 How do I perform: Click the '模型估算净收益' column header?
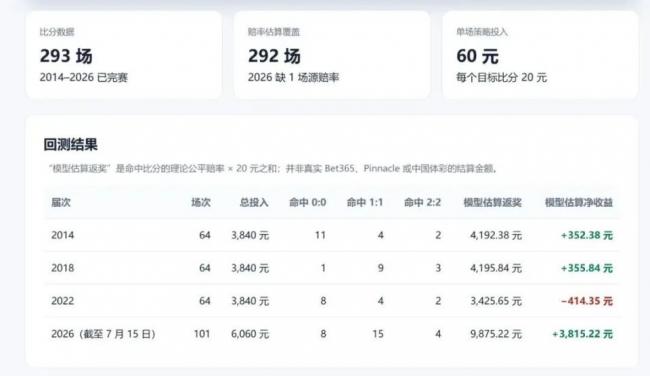pos(579,202)
